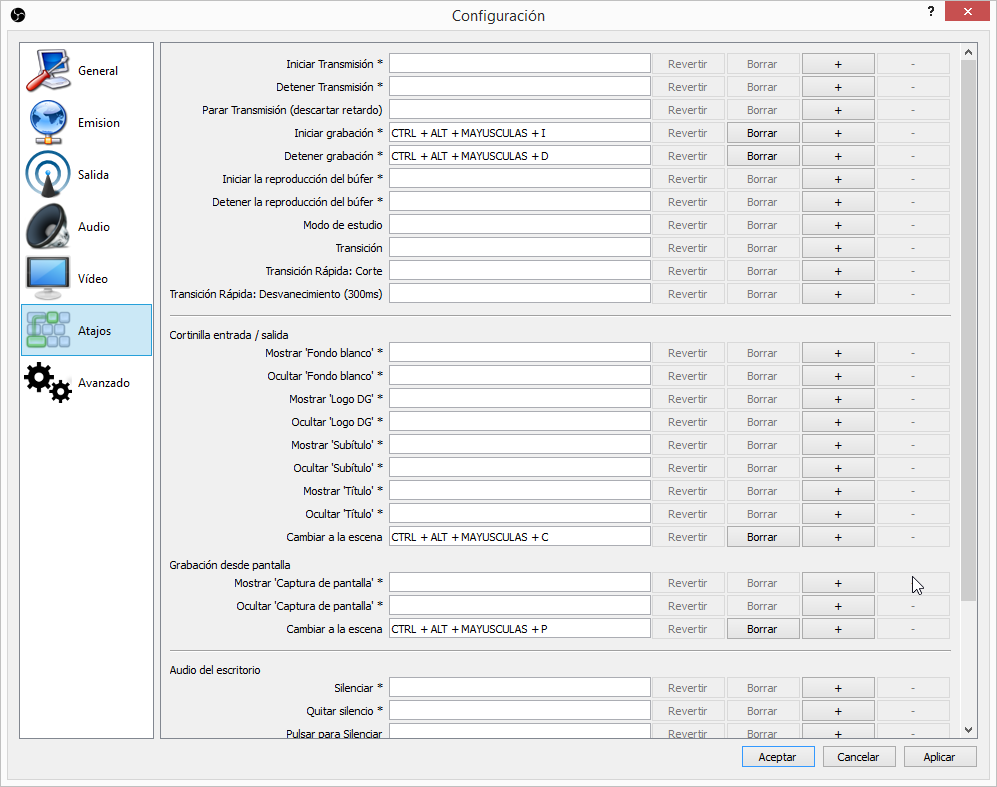The width and height of the screenshot is (997, 787).
Task: Select the Atajos keyboard icon
Action: click(x=48, y=330)
